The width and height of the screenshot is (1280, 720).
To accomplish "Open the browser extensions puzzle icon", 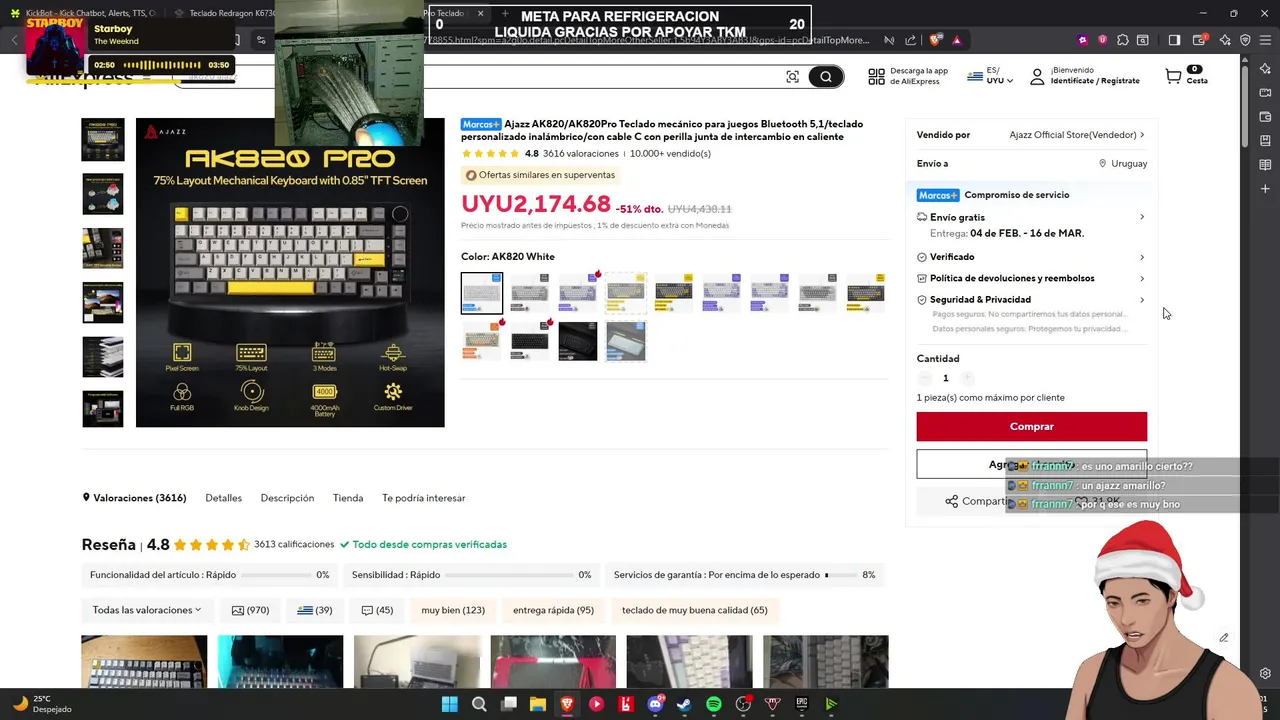I will (1123, 40).
